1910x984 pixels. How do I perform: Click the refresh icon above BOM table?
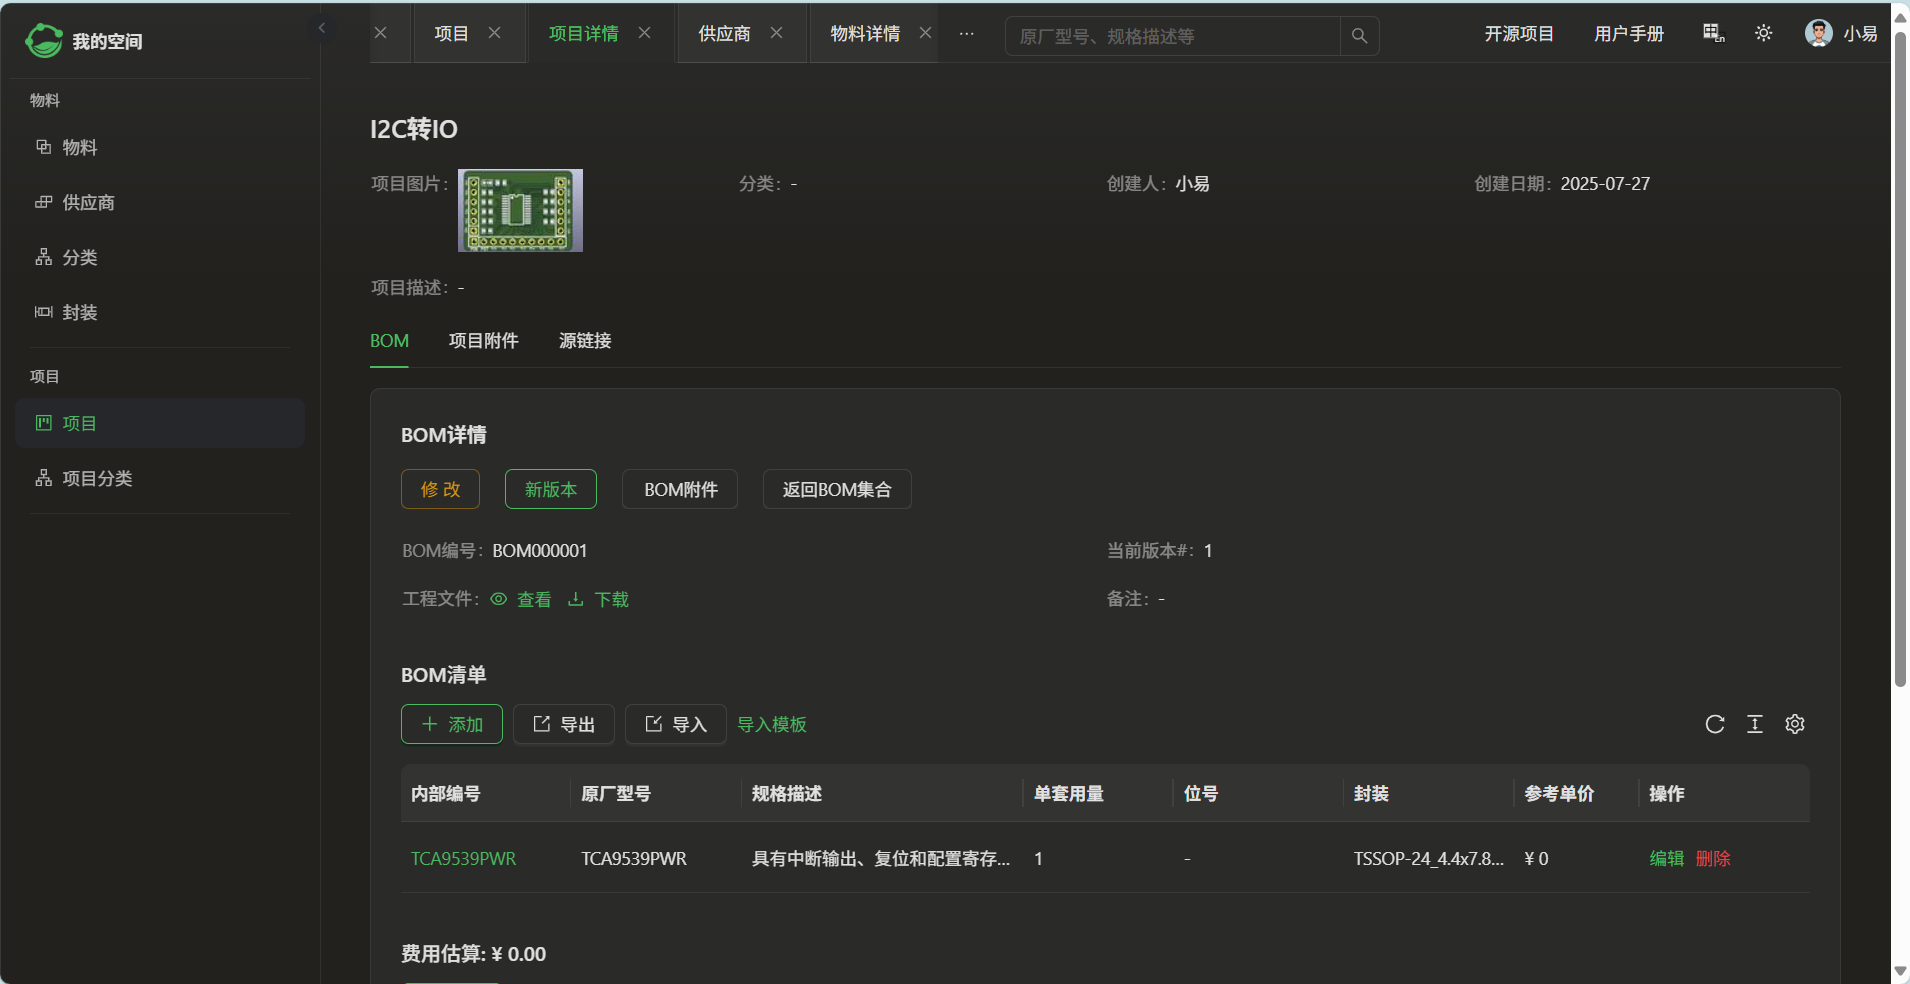coord(1714,724)
